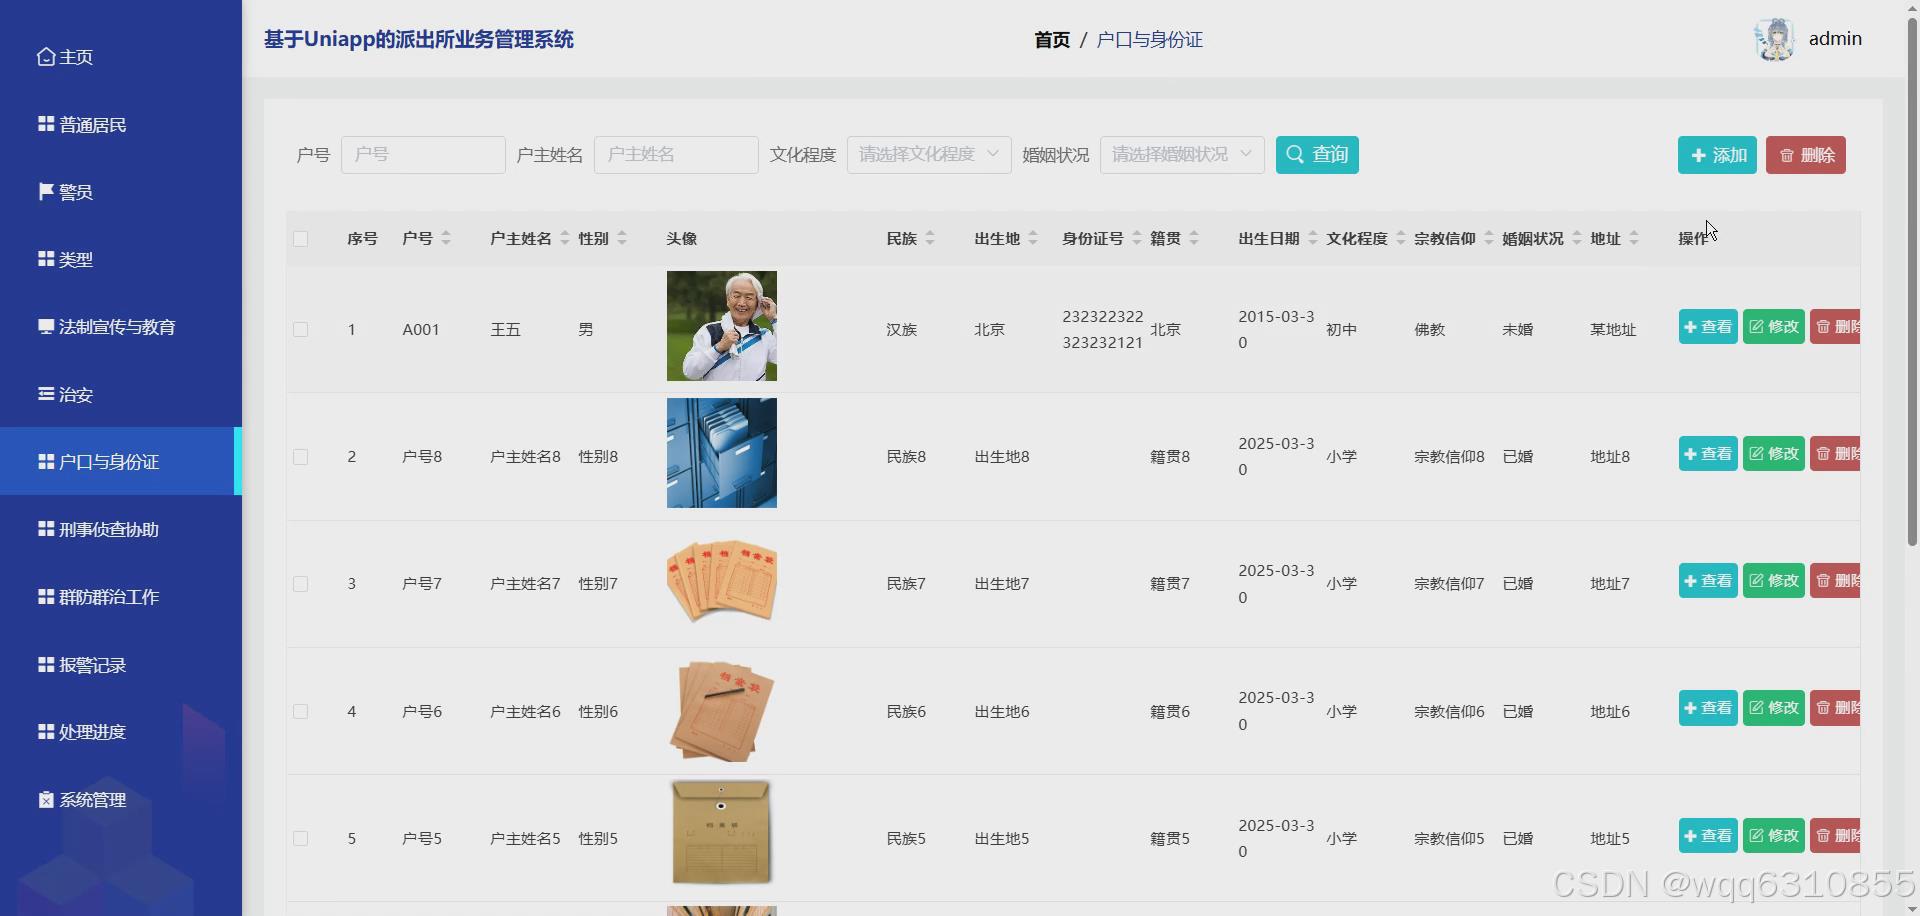Image resolution: width=1920 pixels, height=916 pixels.
Task: Open the 婚姻状况 dropdown
Action: [1182, 155]
